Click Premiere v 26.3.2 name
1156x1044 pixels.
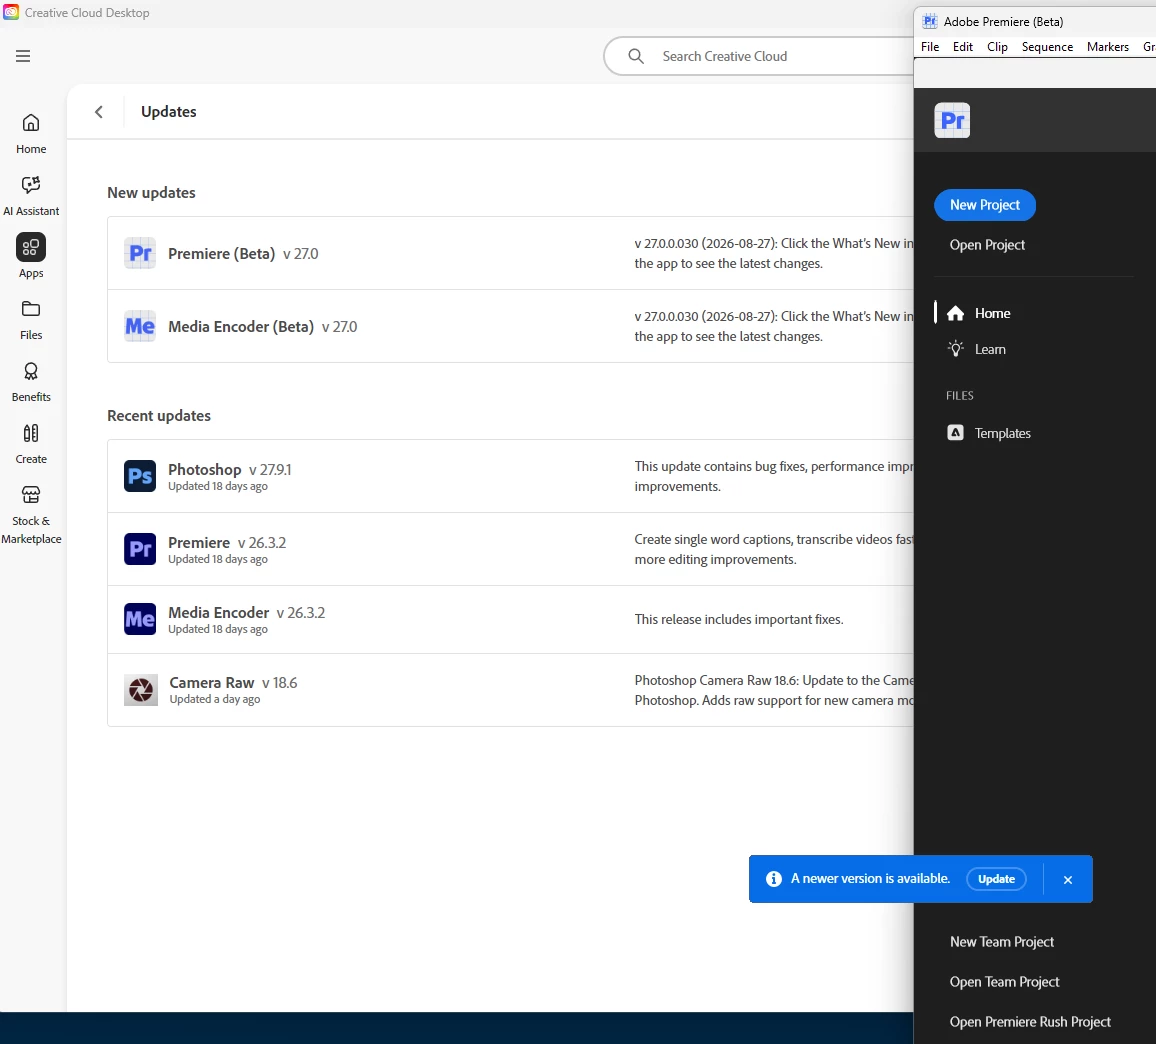click(227, 543)
